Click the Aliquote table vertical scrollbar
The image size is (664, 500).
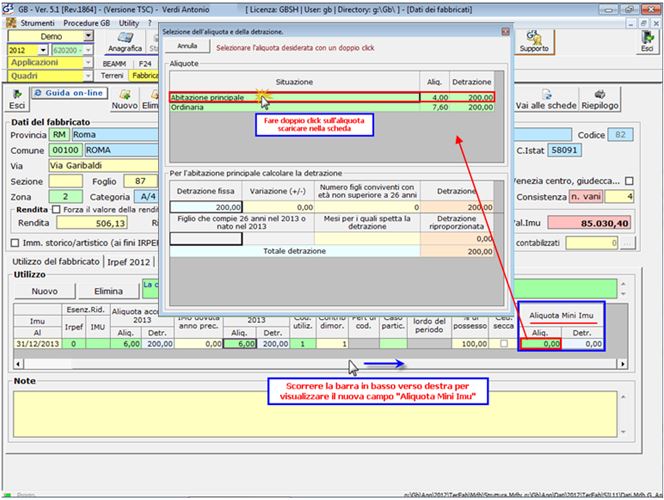[x=499, y=116]
